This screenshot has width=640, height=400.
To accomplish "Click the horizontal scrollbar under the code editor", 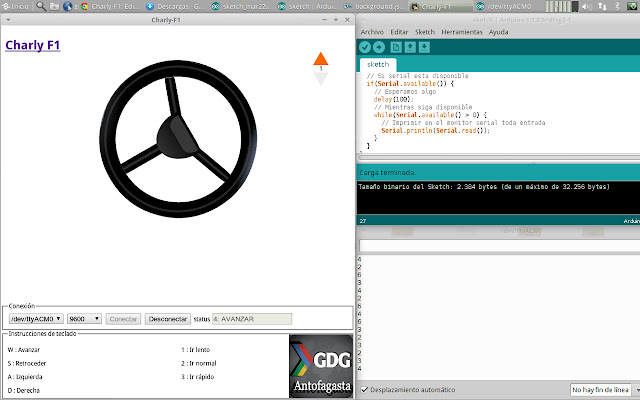I will 498,157.
